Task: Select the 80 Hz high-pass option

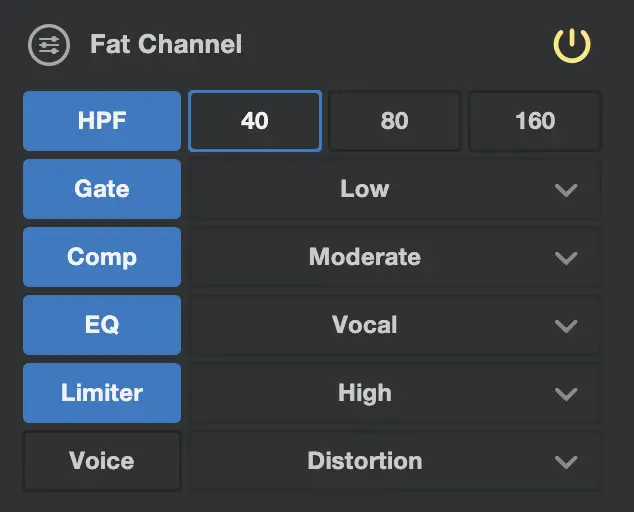Action: coord(395,121)
